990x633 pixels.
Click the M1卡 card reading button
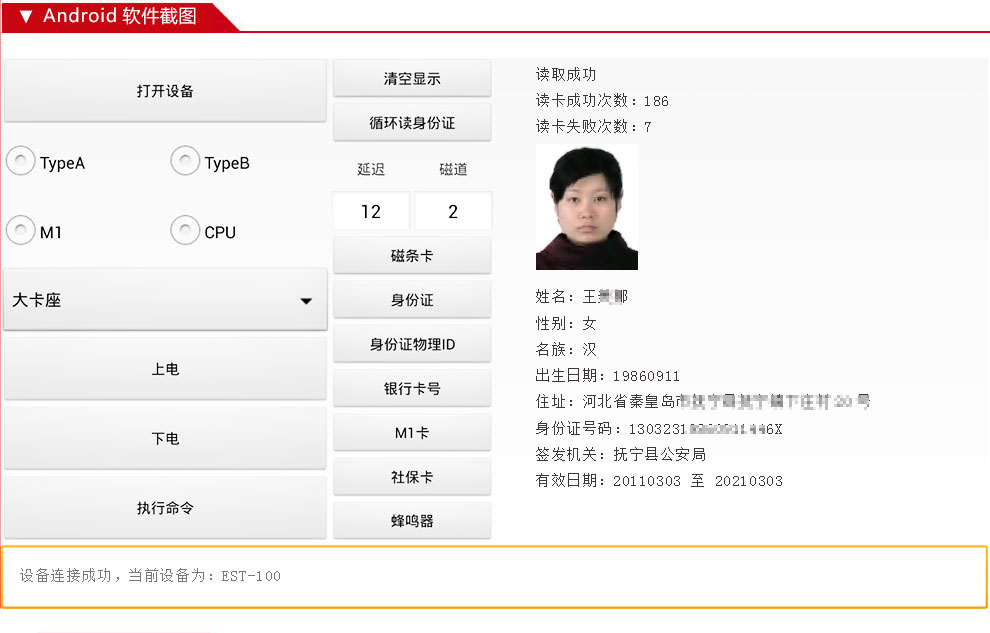tap(411, 431)
